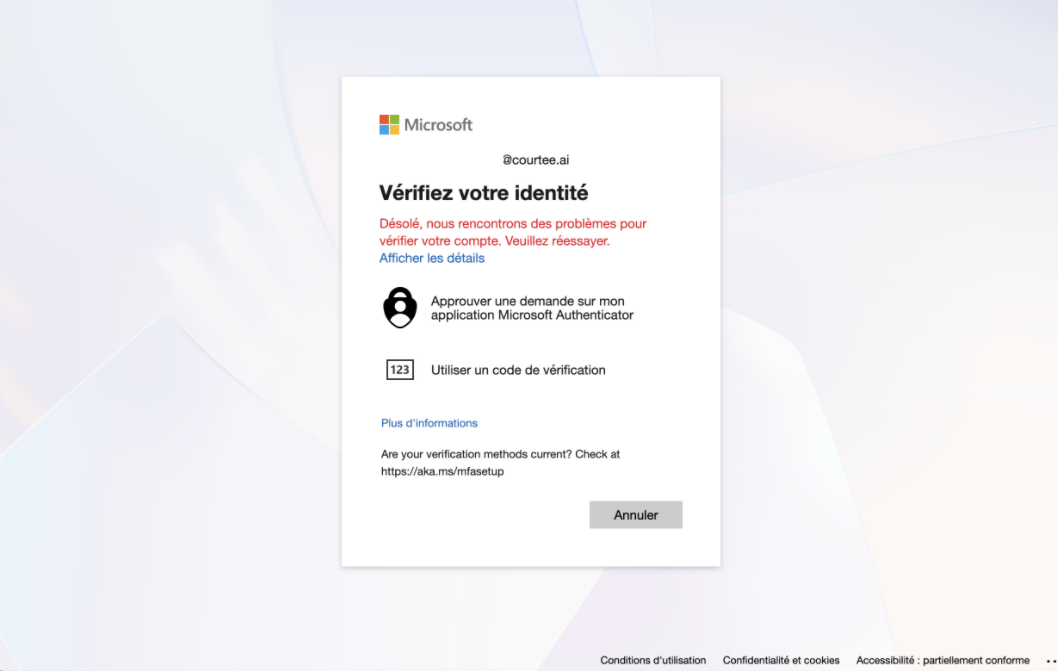Click the https://aka.ms/mfasetup URL text

click(x=442, y=471)
